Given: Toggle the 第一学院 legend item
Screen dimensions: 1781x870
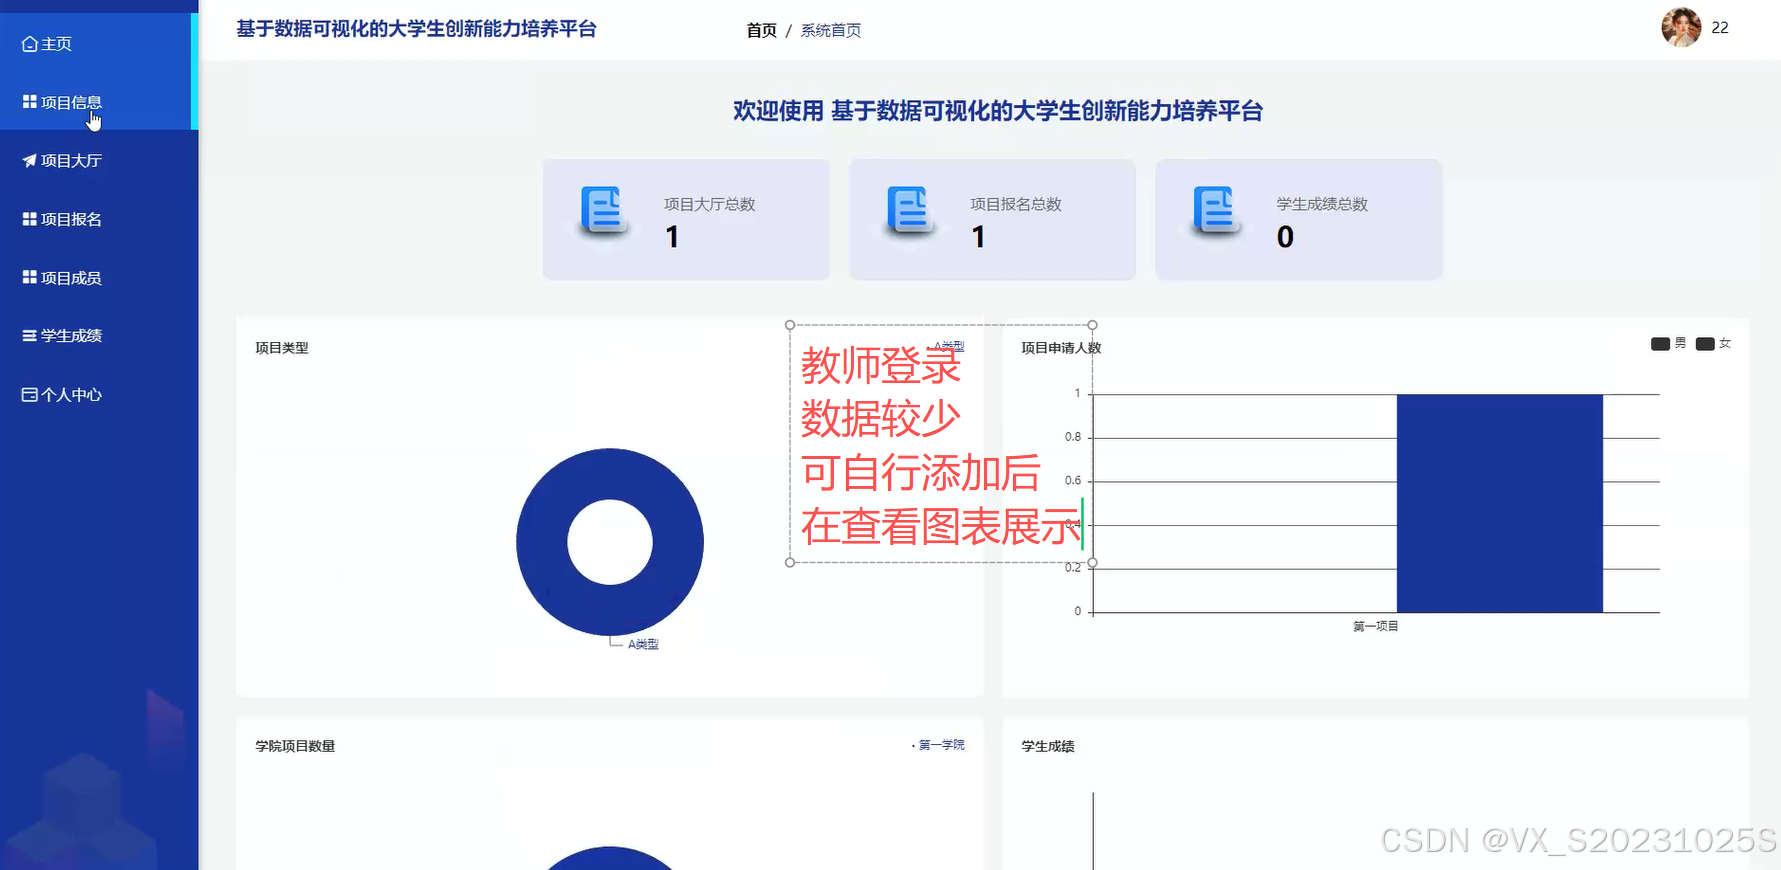Looking at the screenshot, I should click(x=938, y=745).
